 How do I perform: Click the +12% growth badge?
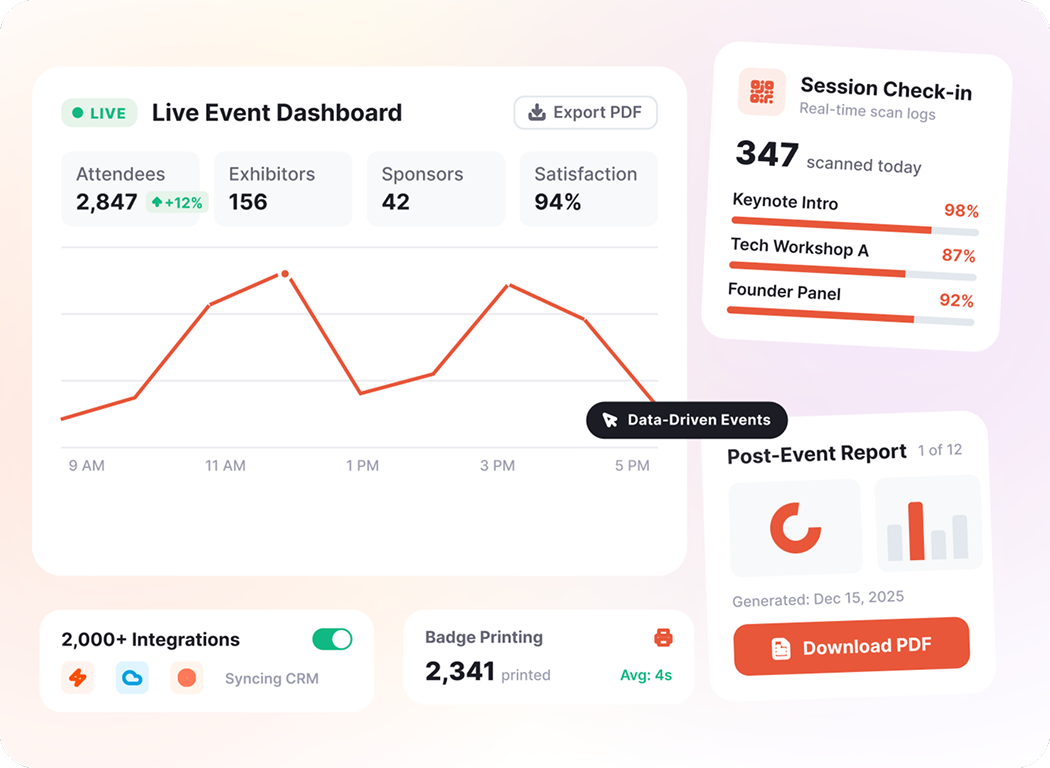(177, 202)
